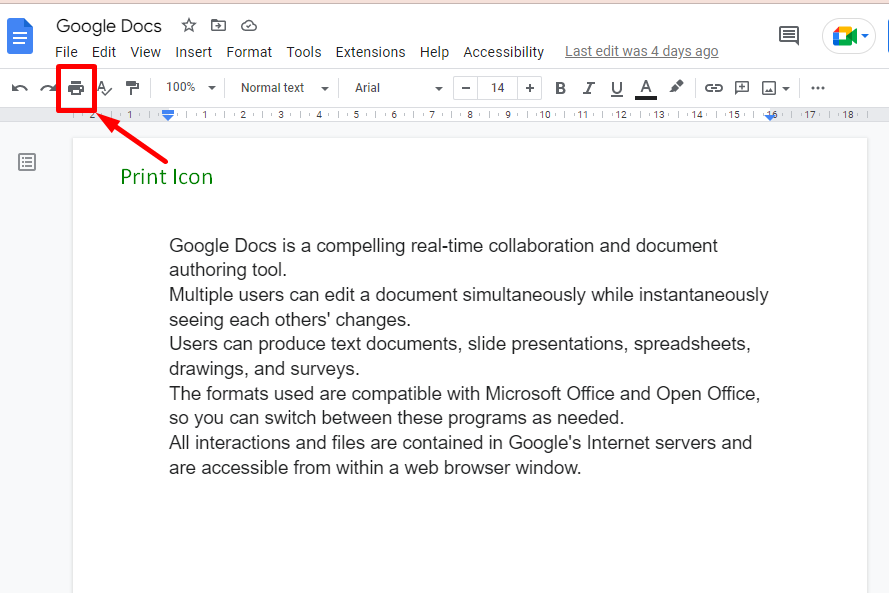Expand the Insert image dropdown arrow

pyautogui.click(x=786, y=88)
